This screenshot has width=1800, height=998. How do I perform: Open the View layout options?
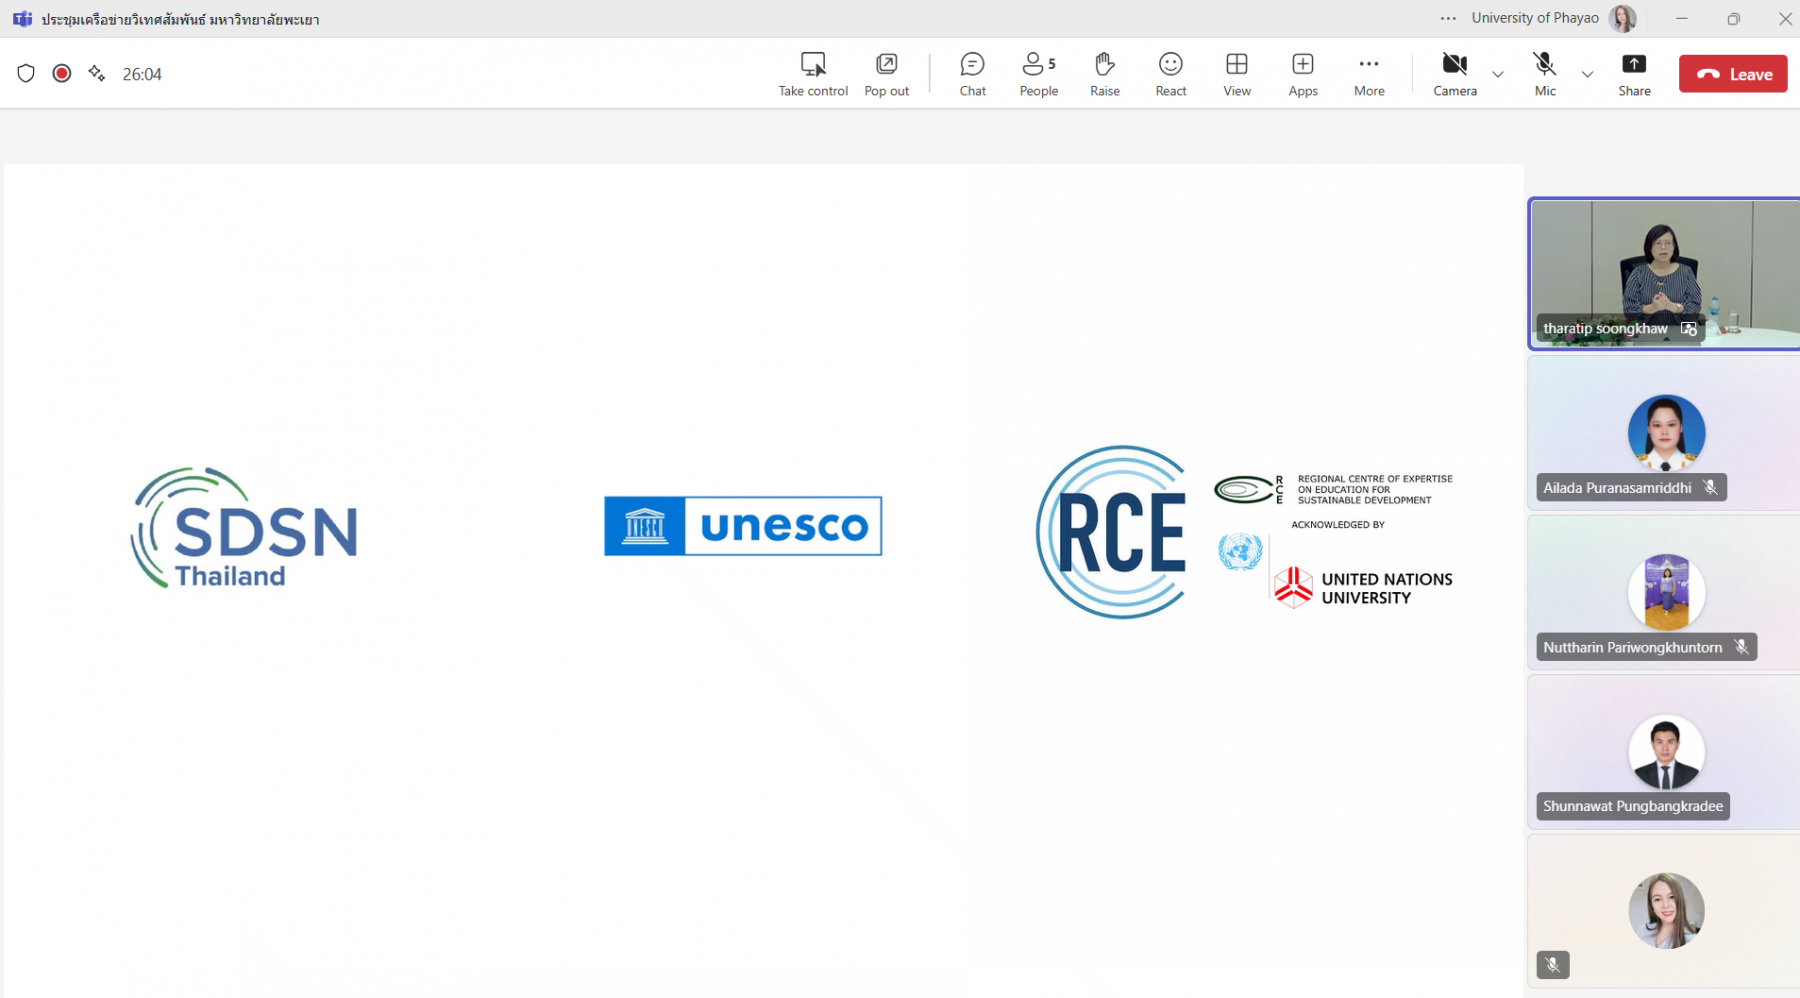(1236, 74)
